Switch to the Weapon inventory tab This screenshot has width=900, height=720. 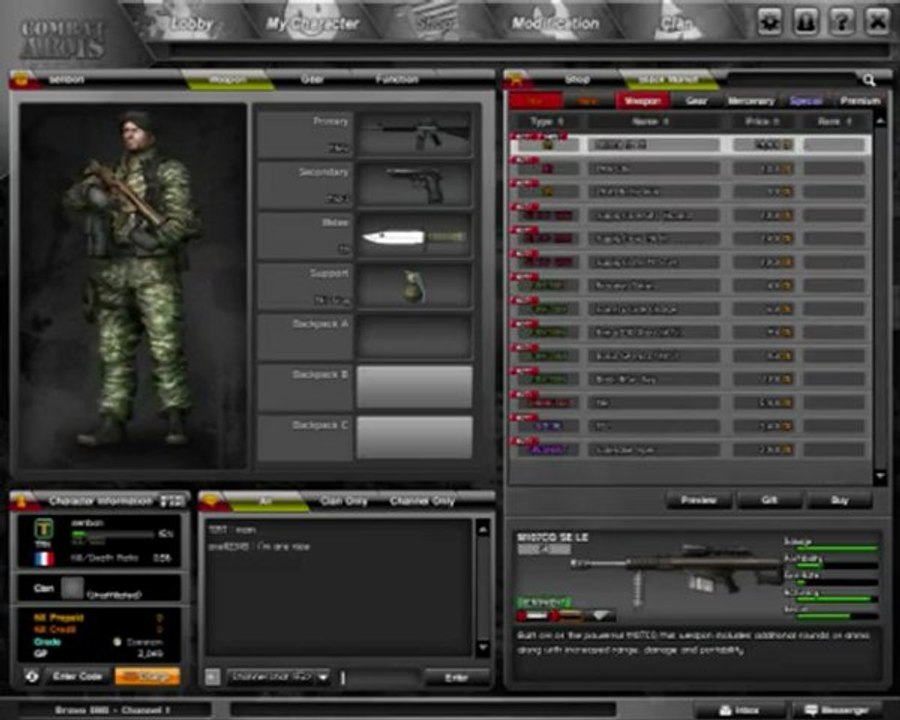click(228, 79)
